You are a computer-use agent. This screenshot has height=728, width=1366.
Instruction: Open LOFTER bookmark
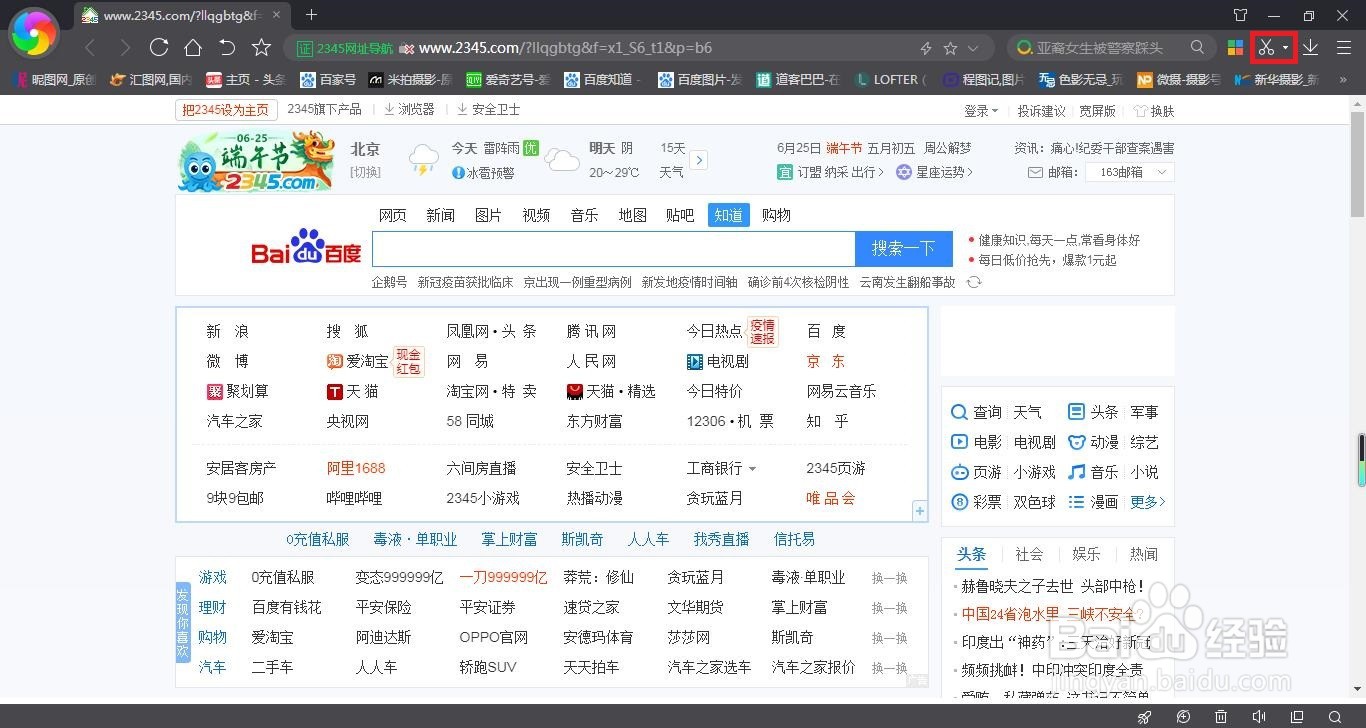click(x=890, y=79)
